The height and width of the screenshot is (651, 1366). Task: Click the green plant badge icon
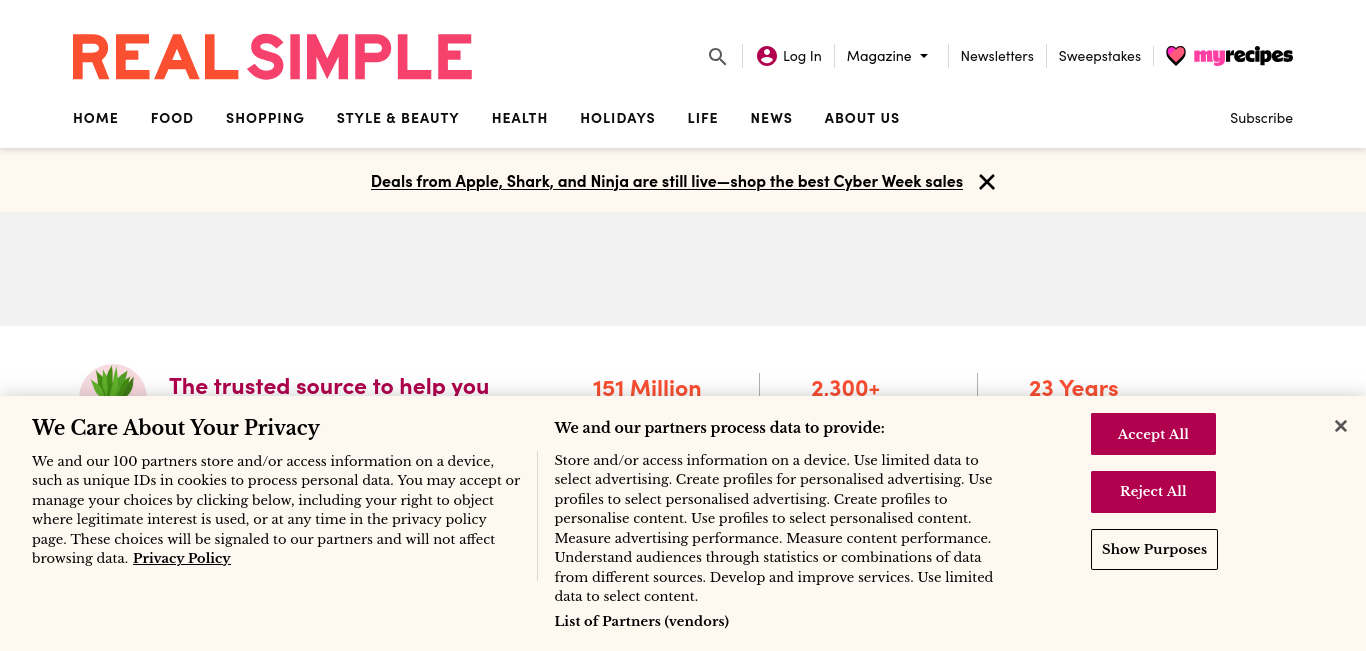(x=113, y=383)
